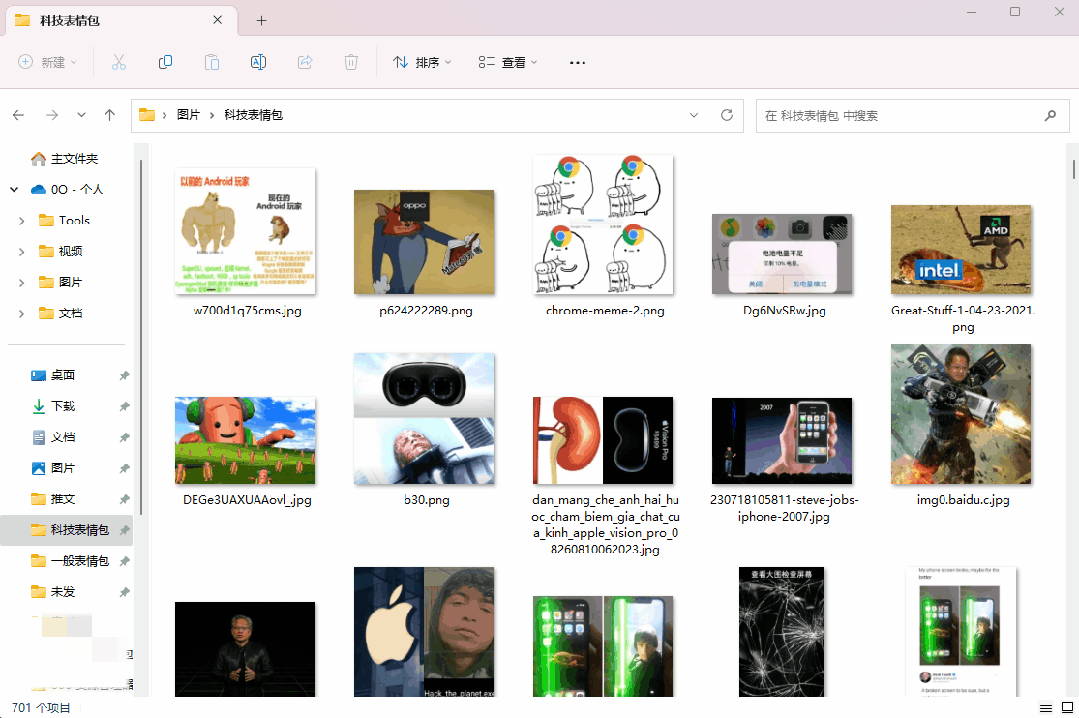Click pin icon beside 推文
Screen dimensions: 1079x718
pos(125,499)
